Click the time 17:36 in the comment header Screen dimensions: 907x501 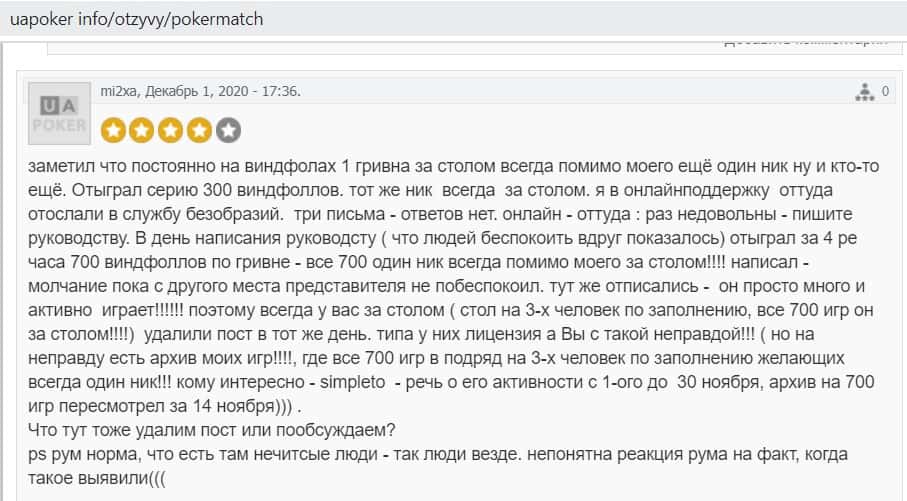click(281, 91)
